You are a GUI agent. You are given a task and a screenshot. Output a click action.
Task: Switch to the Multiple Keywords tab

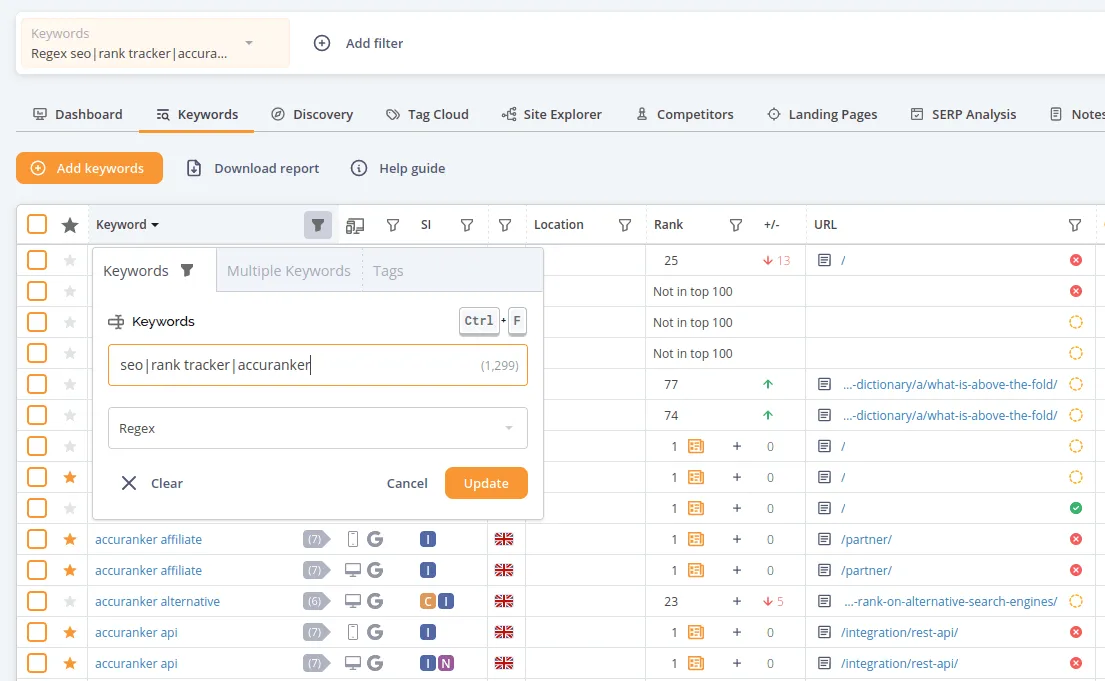pos(289,271)
